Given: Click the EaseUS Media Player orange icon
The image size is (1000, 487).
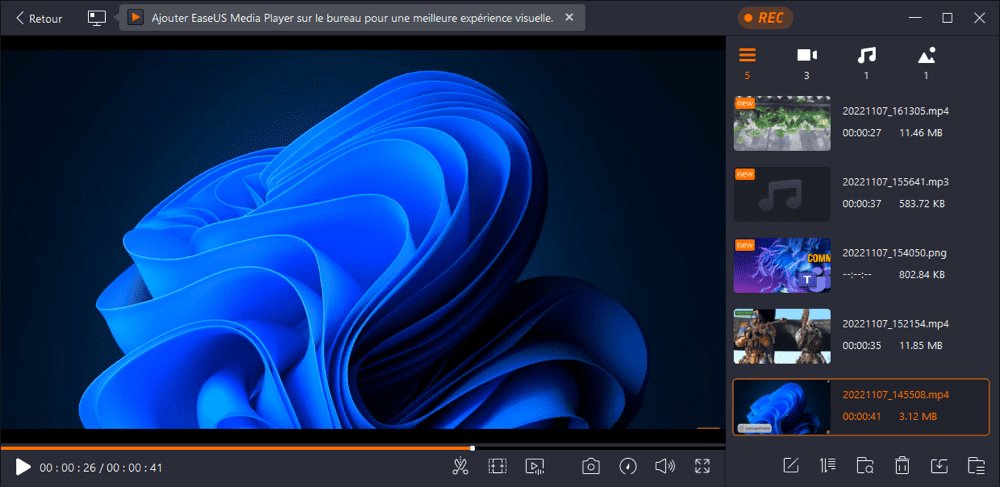Looking at the screenshot, I should click(x=135, y=17).
